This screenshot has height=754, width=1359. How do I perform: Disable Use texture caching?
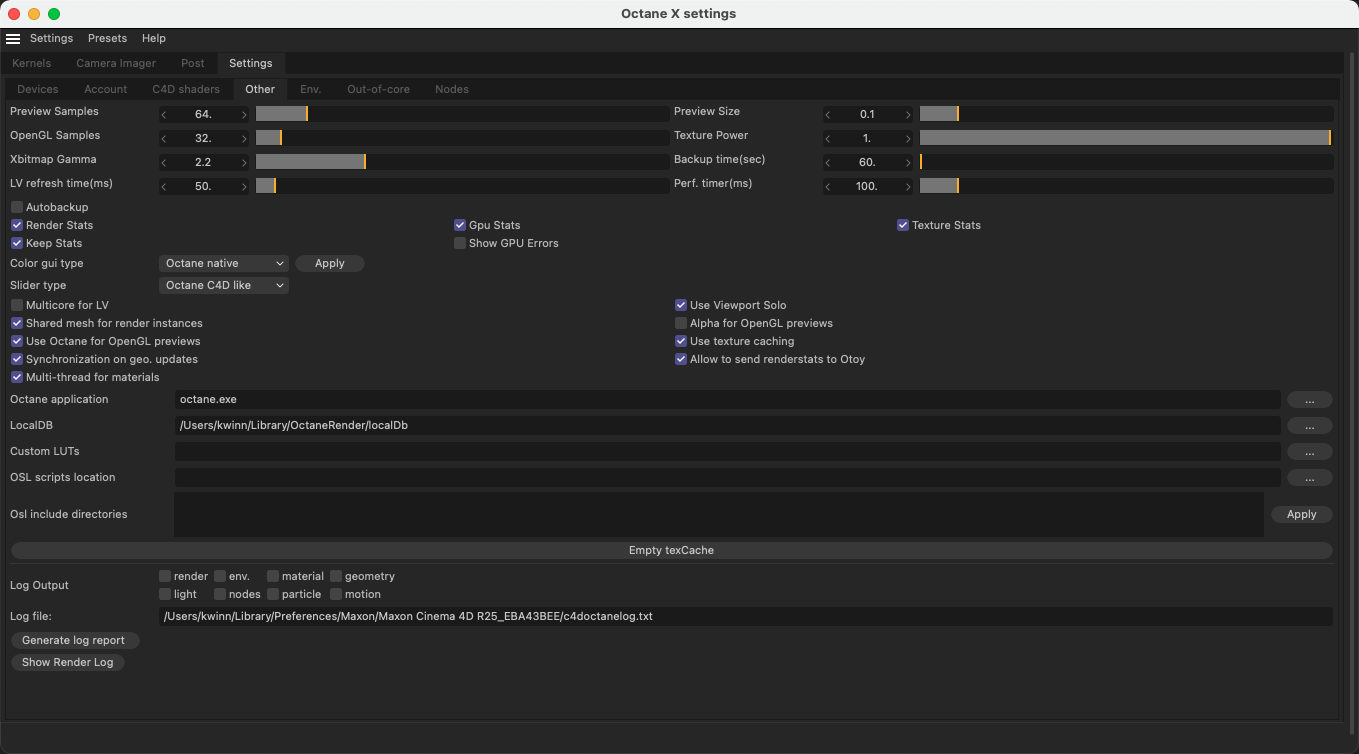tap(681, 341)
